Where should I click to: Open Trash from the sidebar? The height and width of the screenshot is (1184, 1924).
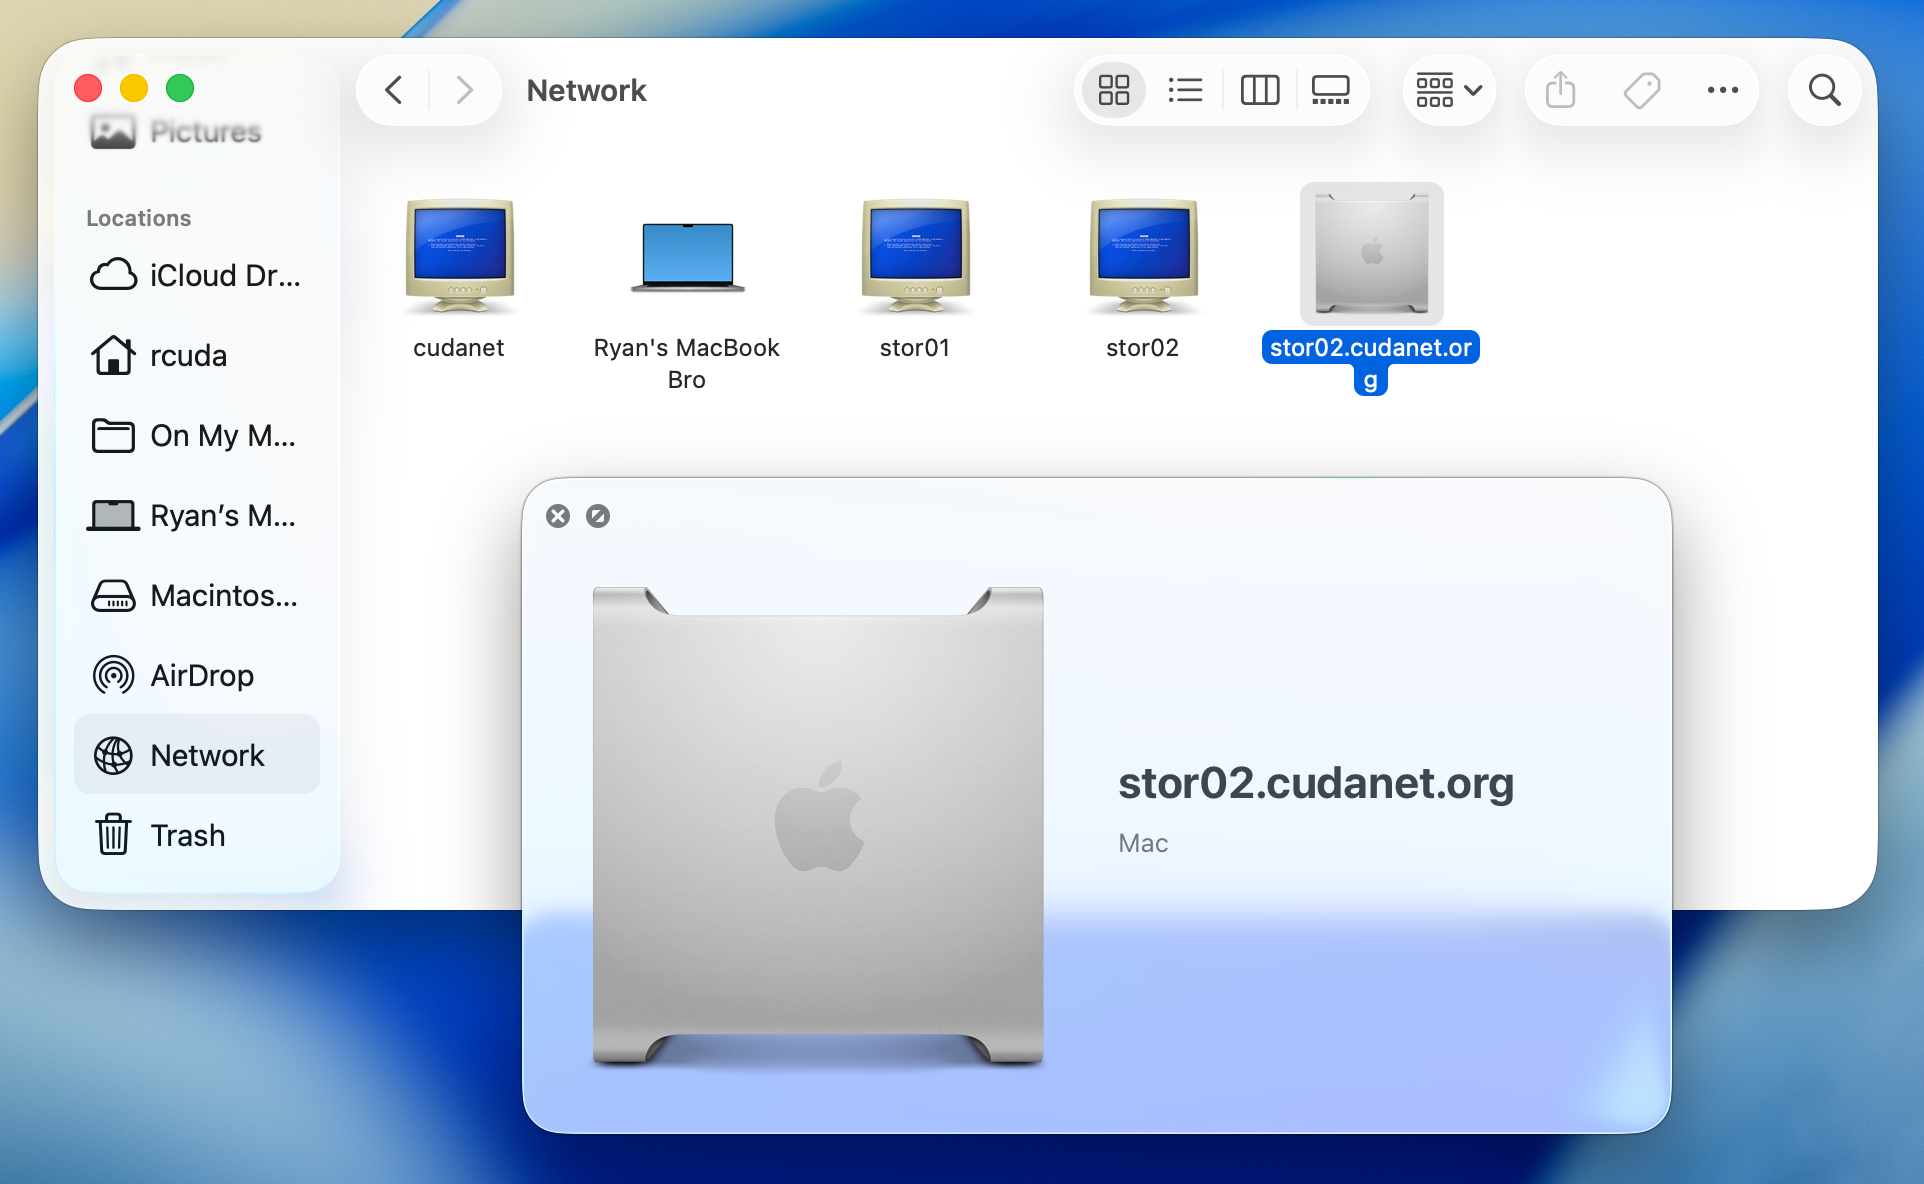click(x=197, y=835)
